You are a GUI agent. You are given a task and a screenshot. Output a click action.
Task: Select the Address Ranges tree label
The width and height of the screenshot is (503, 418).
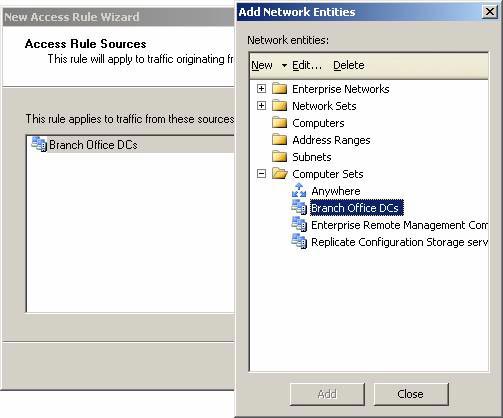tap(331, 140)
